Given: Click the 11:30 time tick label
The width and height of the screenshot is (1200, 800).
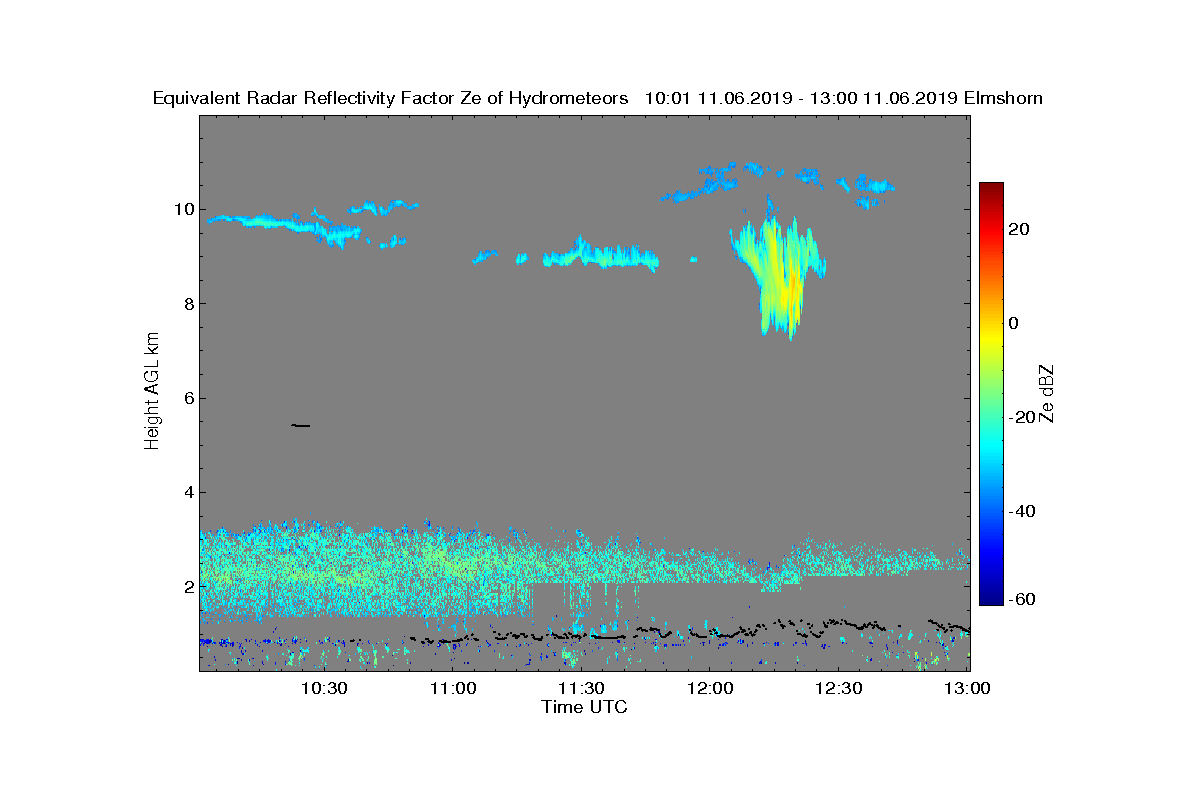Looking at the screenshot, I should [x=581, y=688].
